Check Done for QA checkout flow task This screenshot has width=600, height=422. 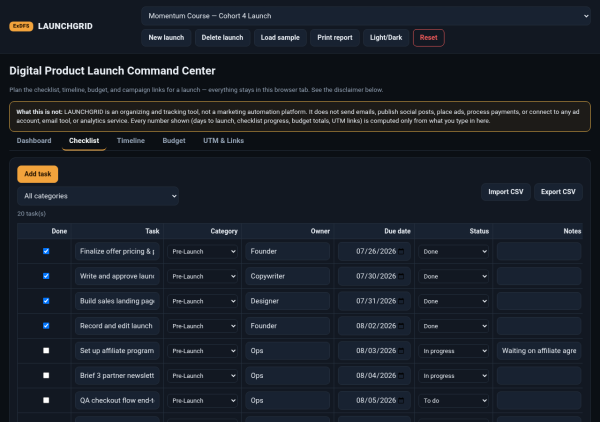point(46,400)
